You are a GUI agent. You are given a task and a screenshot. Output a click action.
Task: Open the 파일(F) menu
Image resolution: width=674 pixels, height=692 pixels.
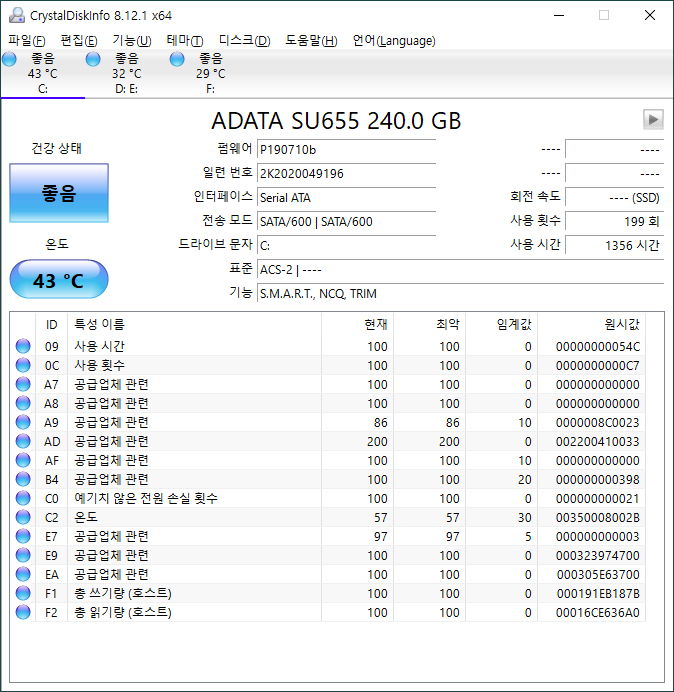point(27,41)
